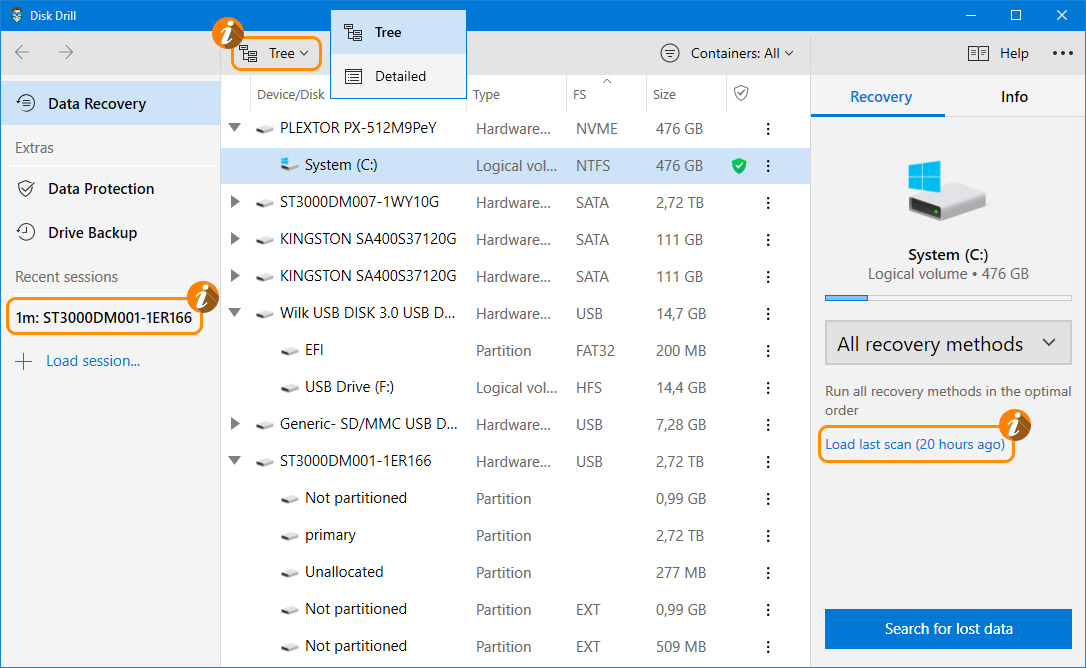Select Tree in the view menu
Image resolution: width=1086 pixels, height=668 pixels.
point(398,33)
